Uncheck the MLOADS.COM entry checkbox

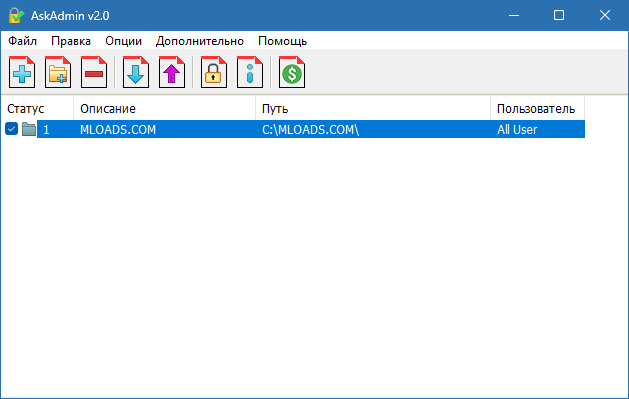11,129
